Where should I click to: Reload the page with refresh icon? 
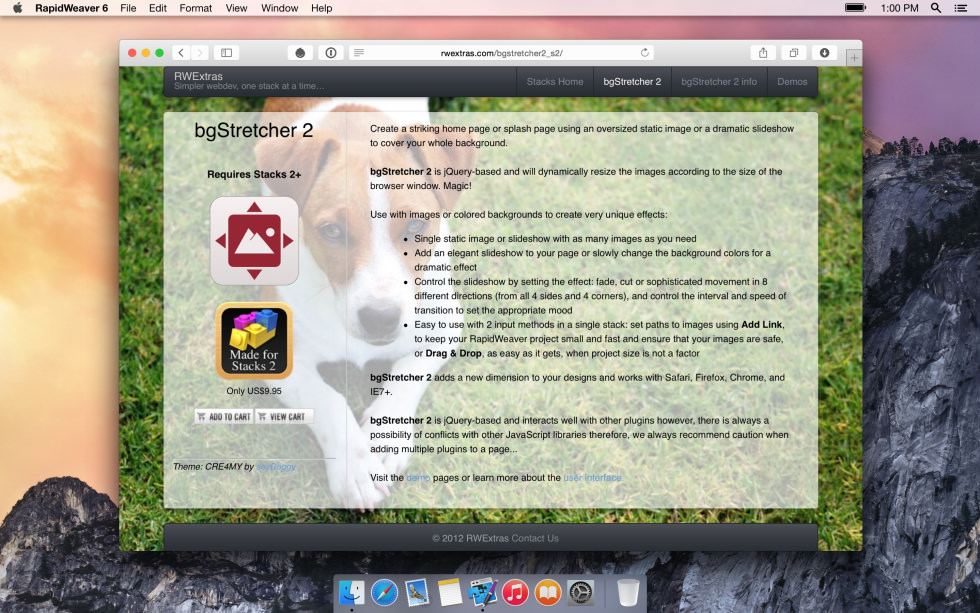(x=644, y=53)
